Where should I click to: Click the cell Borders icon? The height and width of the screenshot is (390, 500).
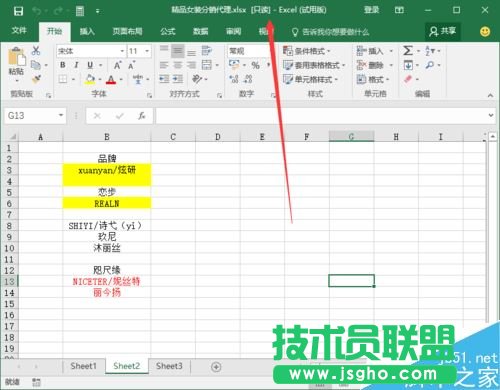pos(63,79)
